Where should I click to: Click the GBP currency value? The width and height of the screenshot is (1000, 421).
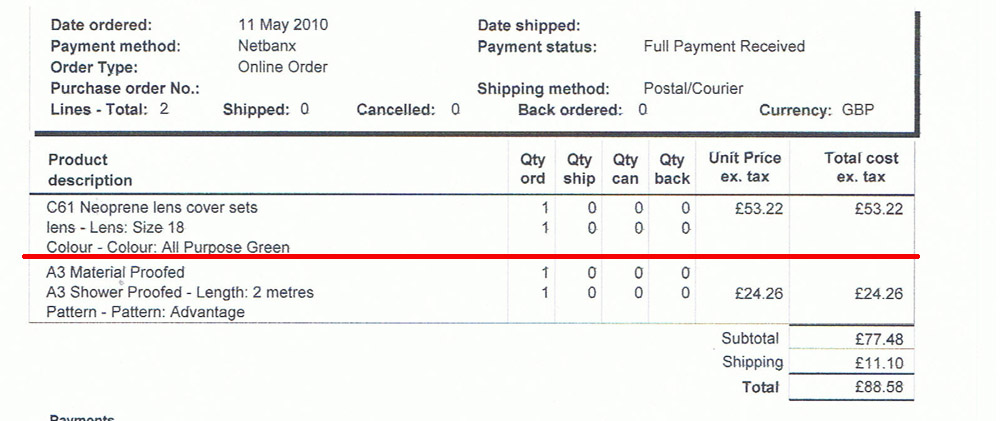click(857, 110)
